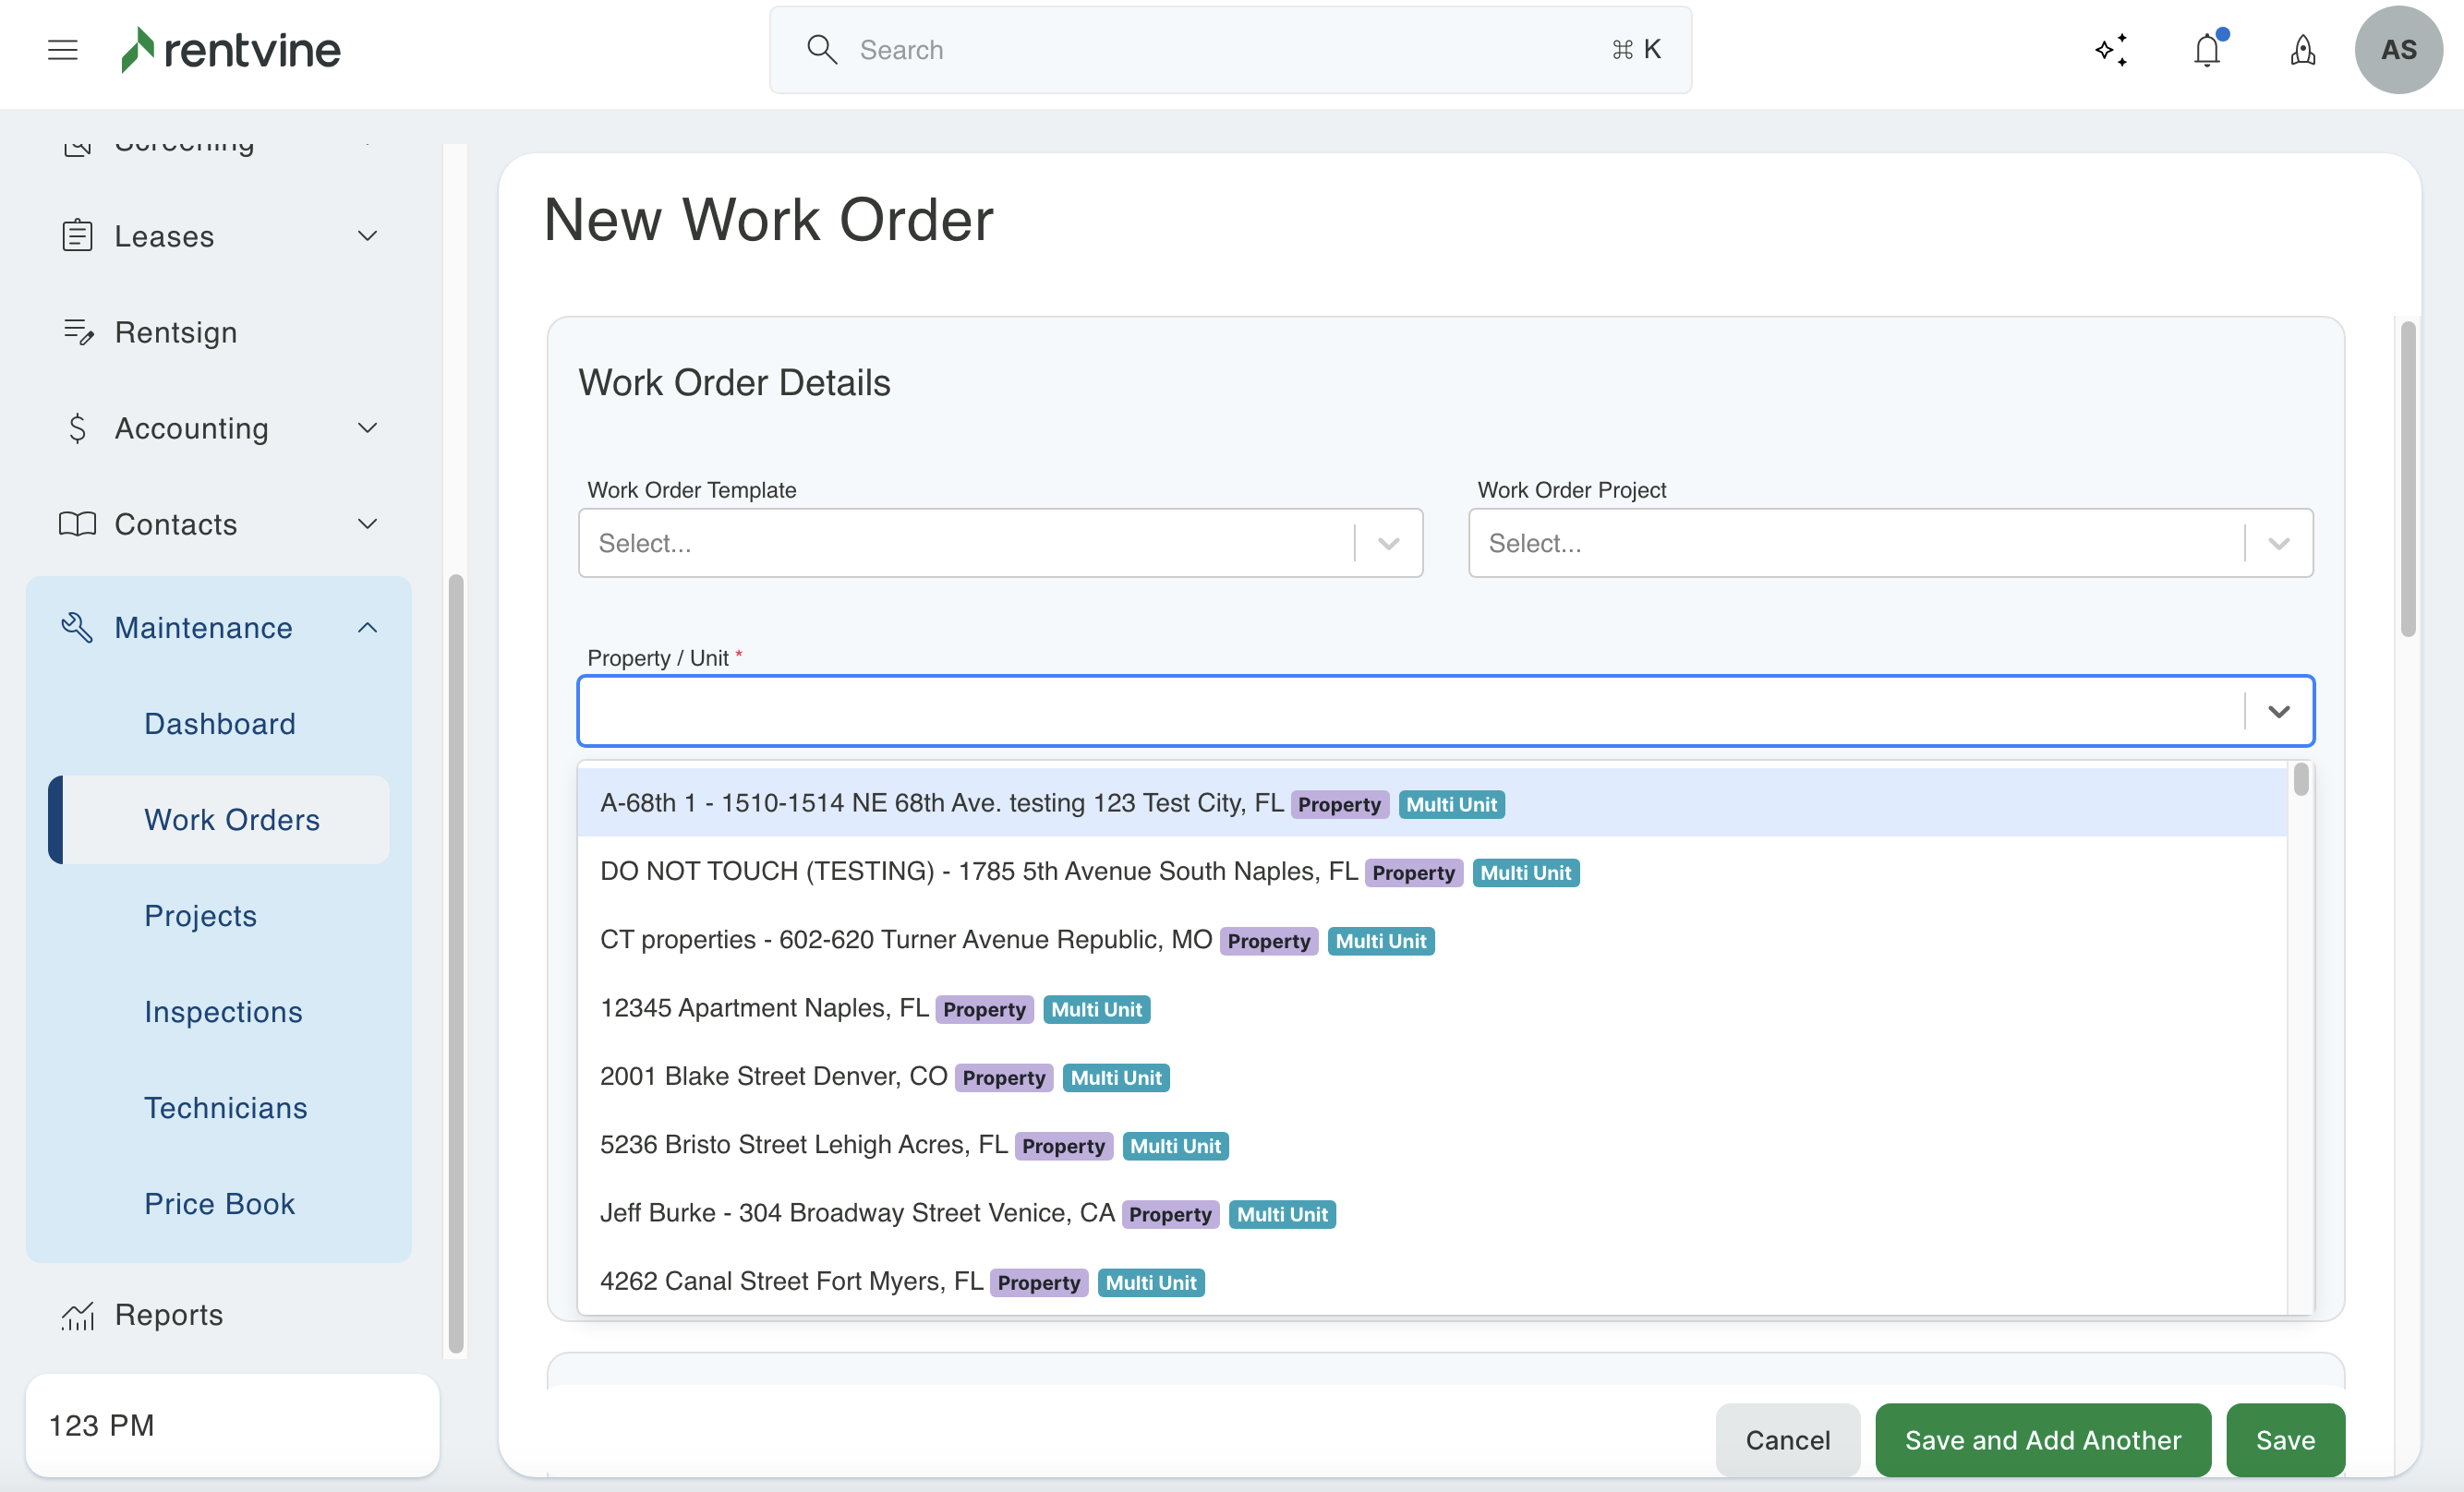The width and height of the screenshot is (2464, 1492).
Task: Click the Rentsign pen icon
Action: (x=78, y=332)
